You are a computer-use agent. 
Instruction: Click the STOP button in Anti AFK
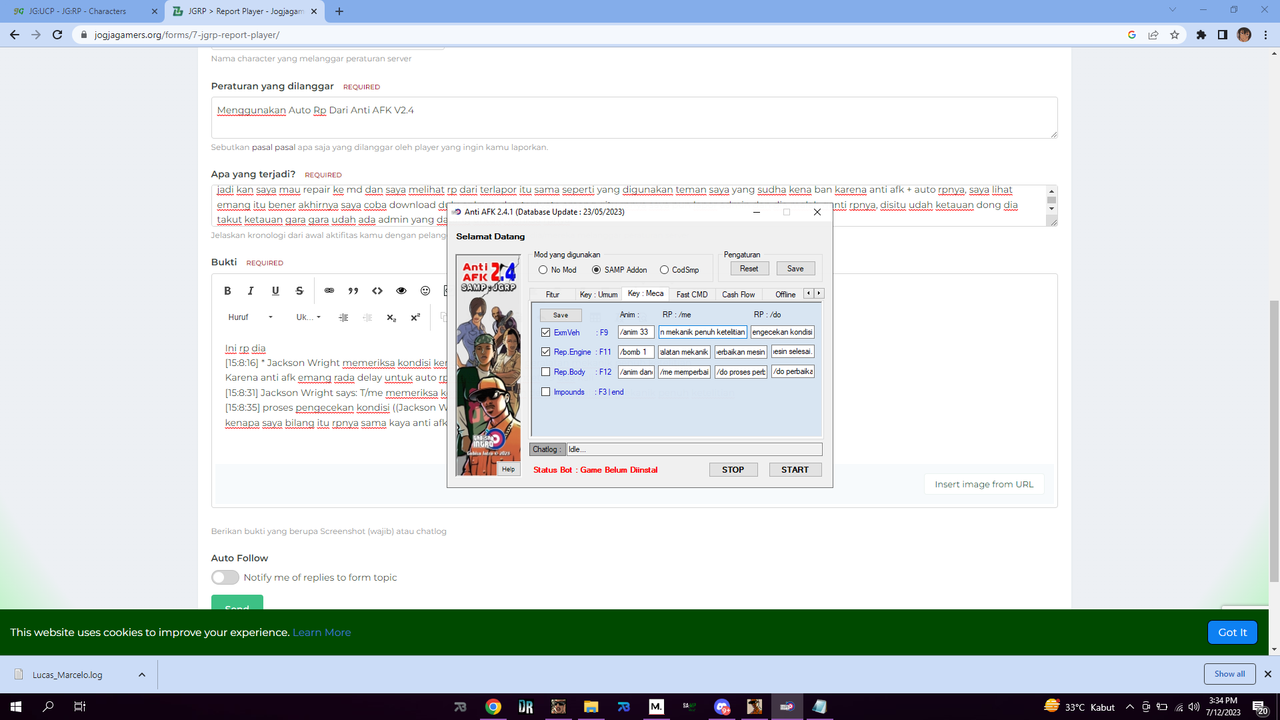tap(733, 469)
